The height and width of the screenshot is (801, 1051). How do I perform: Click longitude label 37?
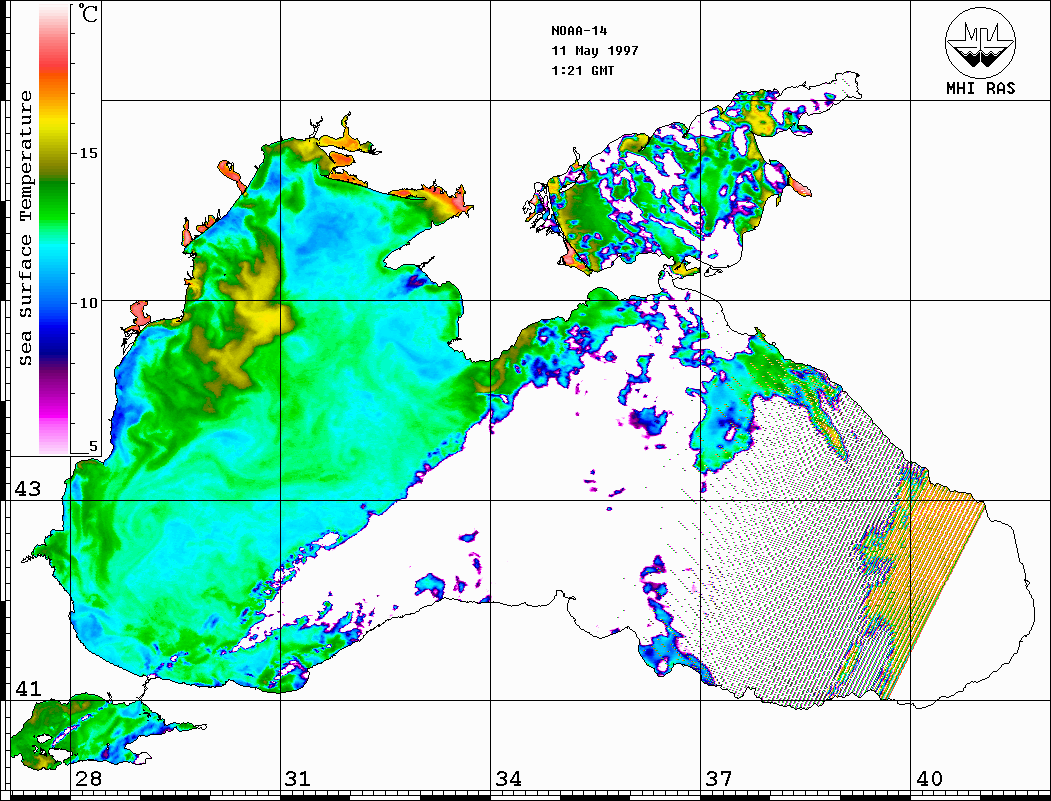(718, 779)
